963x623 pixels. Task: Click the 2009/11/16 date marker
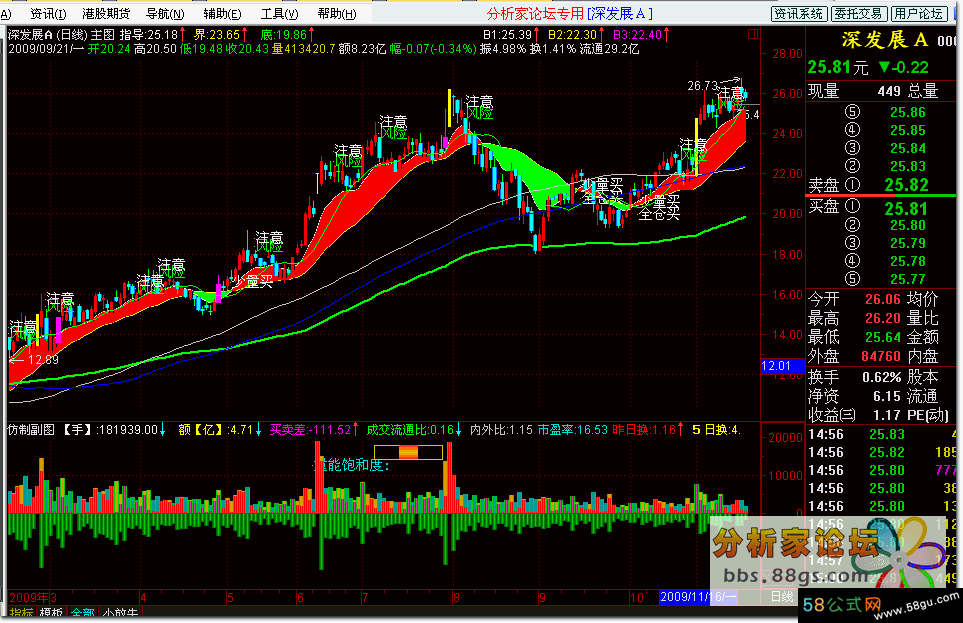tap(698, 597)
